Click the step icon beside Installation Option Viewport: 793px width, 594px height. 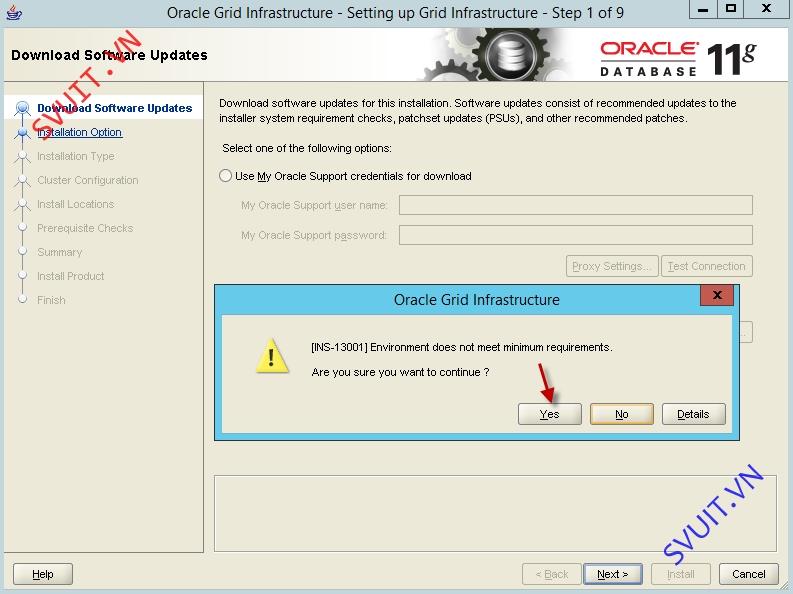(x=22, y=133)
